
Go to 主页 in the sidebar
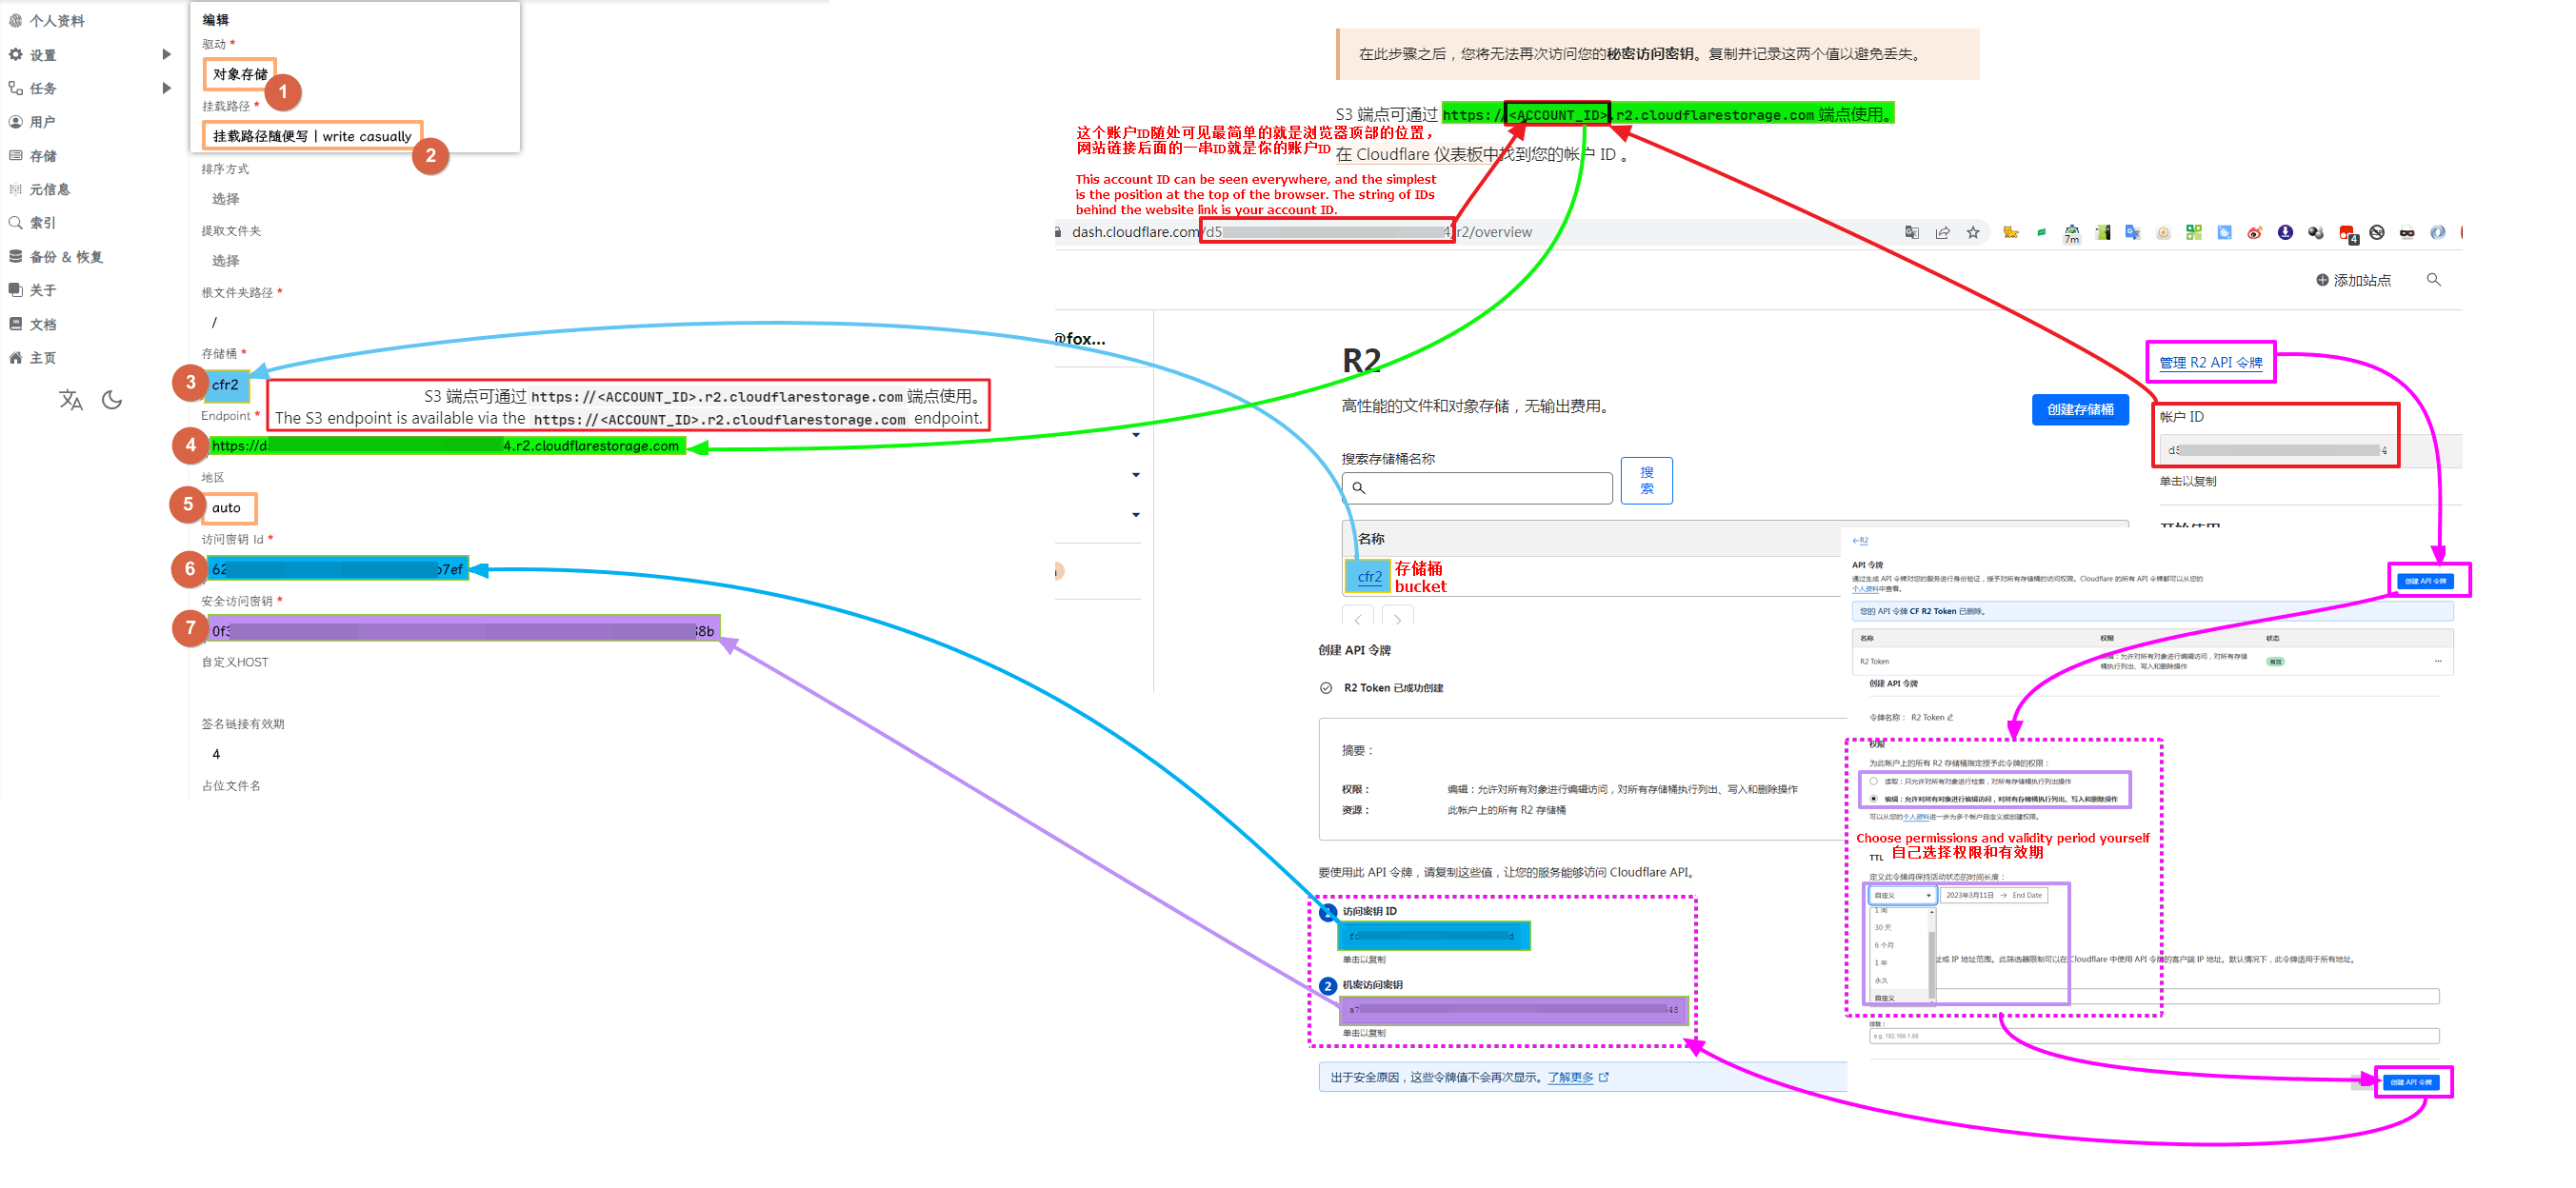(32, 358)
